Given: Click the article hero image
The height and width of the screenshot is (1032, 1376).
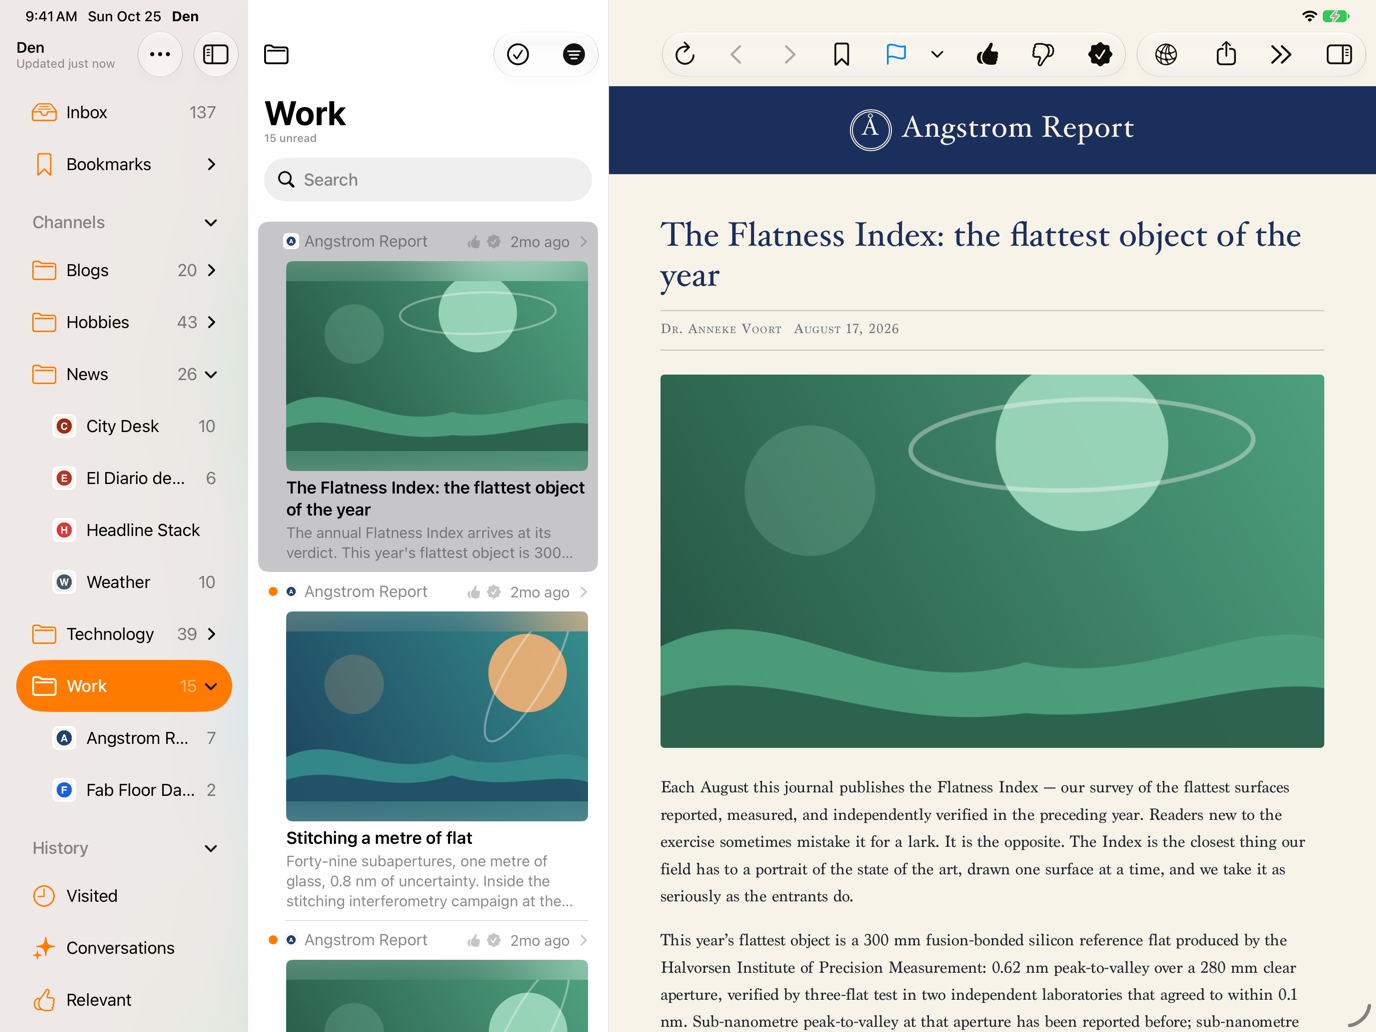Looking at the screenshot, I should click(992, 561).
